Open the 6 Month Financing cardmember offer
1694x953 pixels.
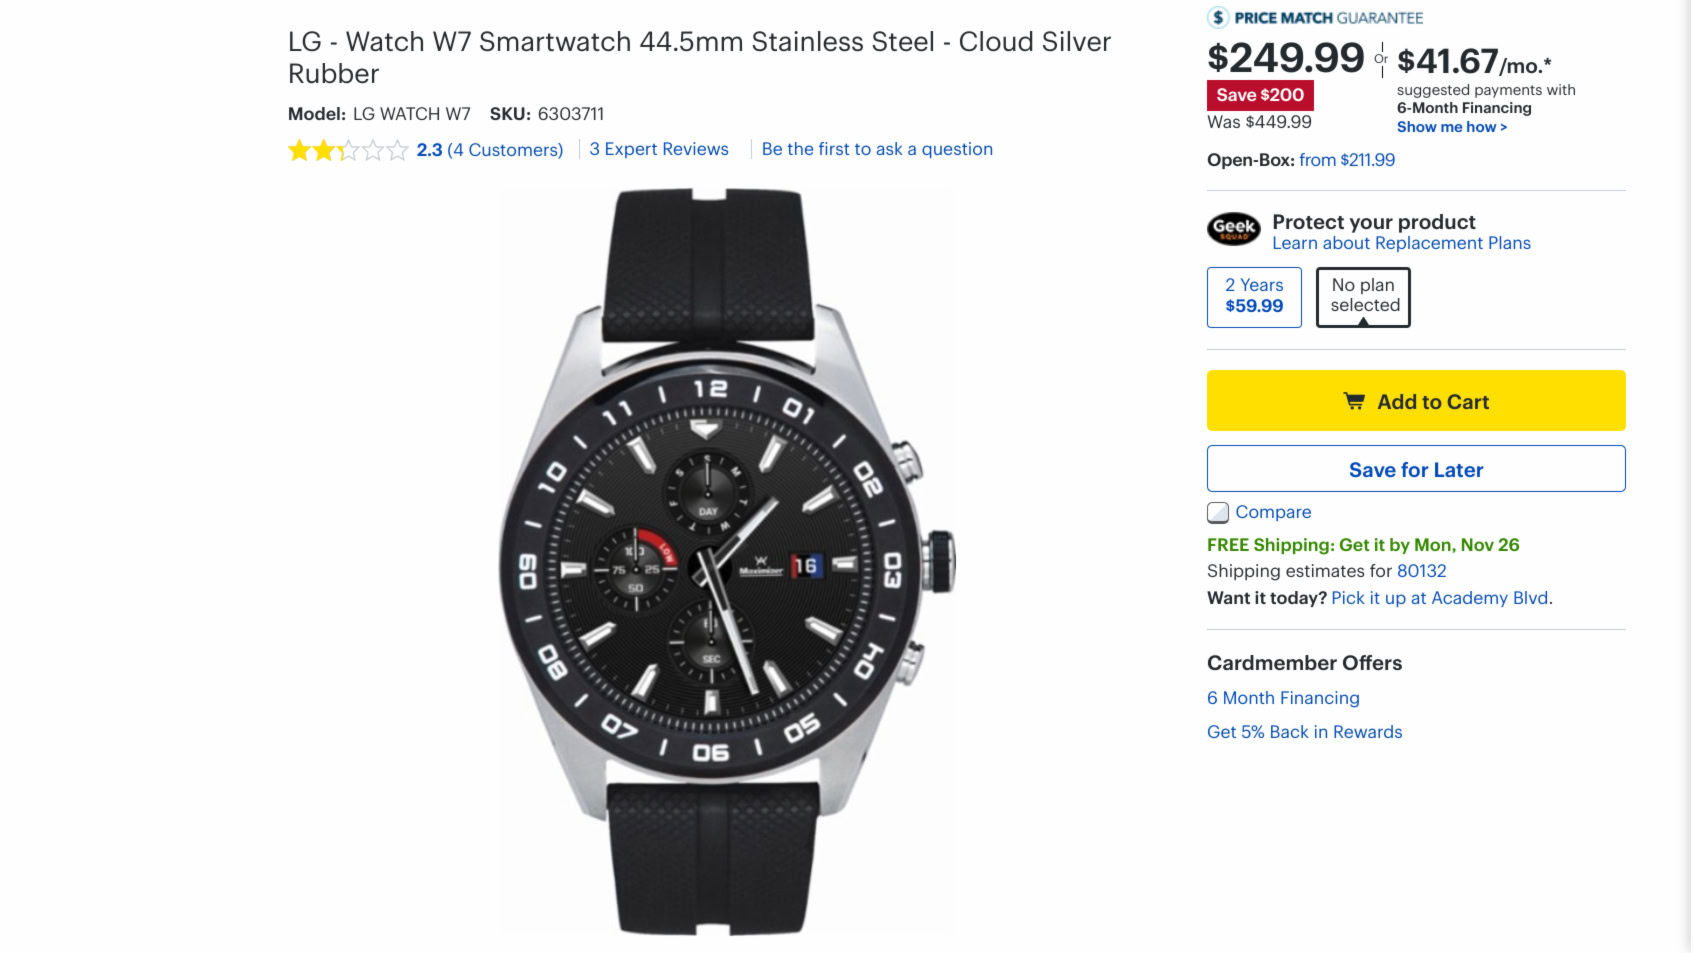1283,698
